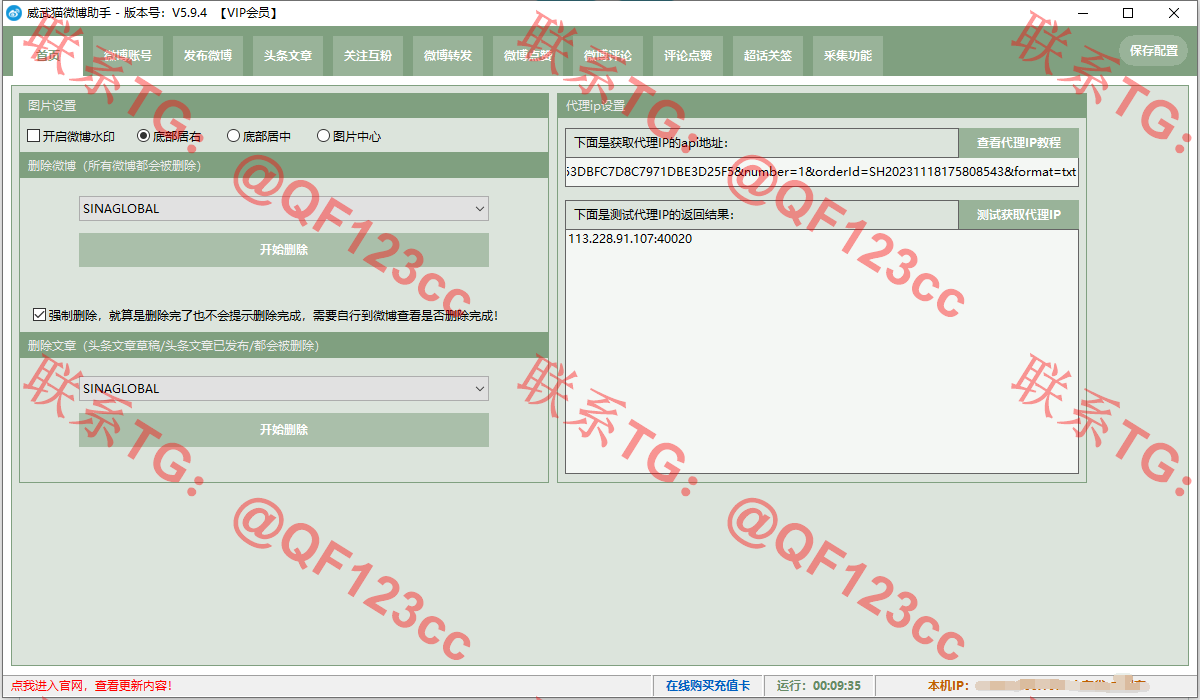Maximize the 威武猫微博助手 window
This screenshot has height=700, width=1200.
(x=1128, y=13)
